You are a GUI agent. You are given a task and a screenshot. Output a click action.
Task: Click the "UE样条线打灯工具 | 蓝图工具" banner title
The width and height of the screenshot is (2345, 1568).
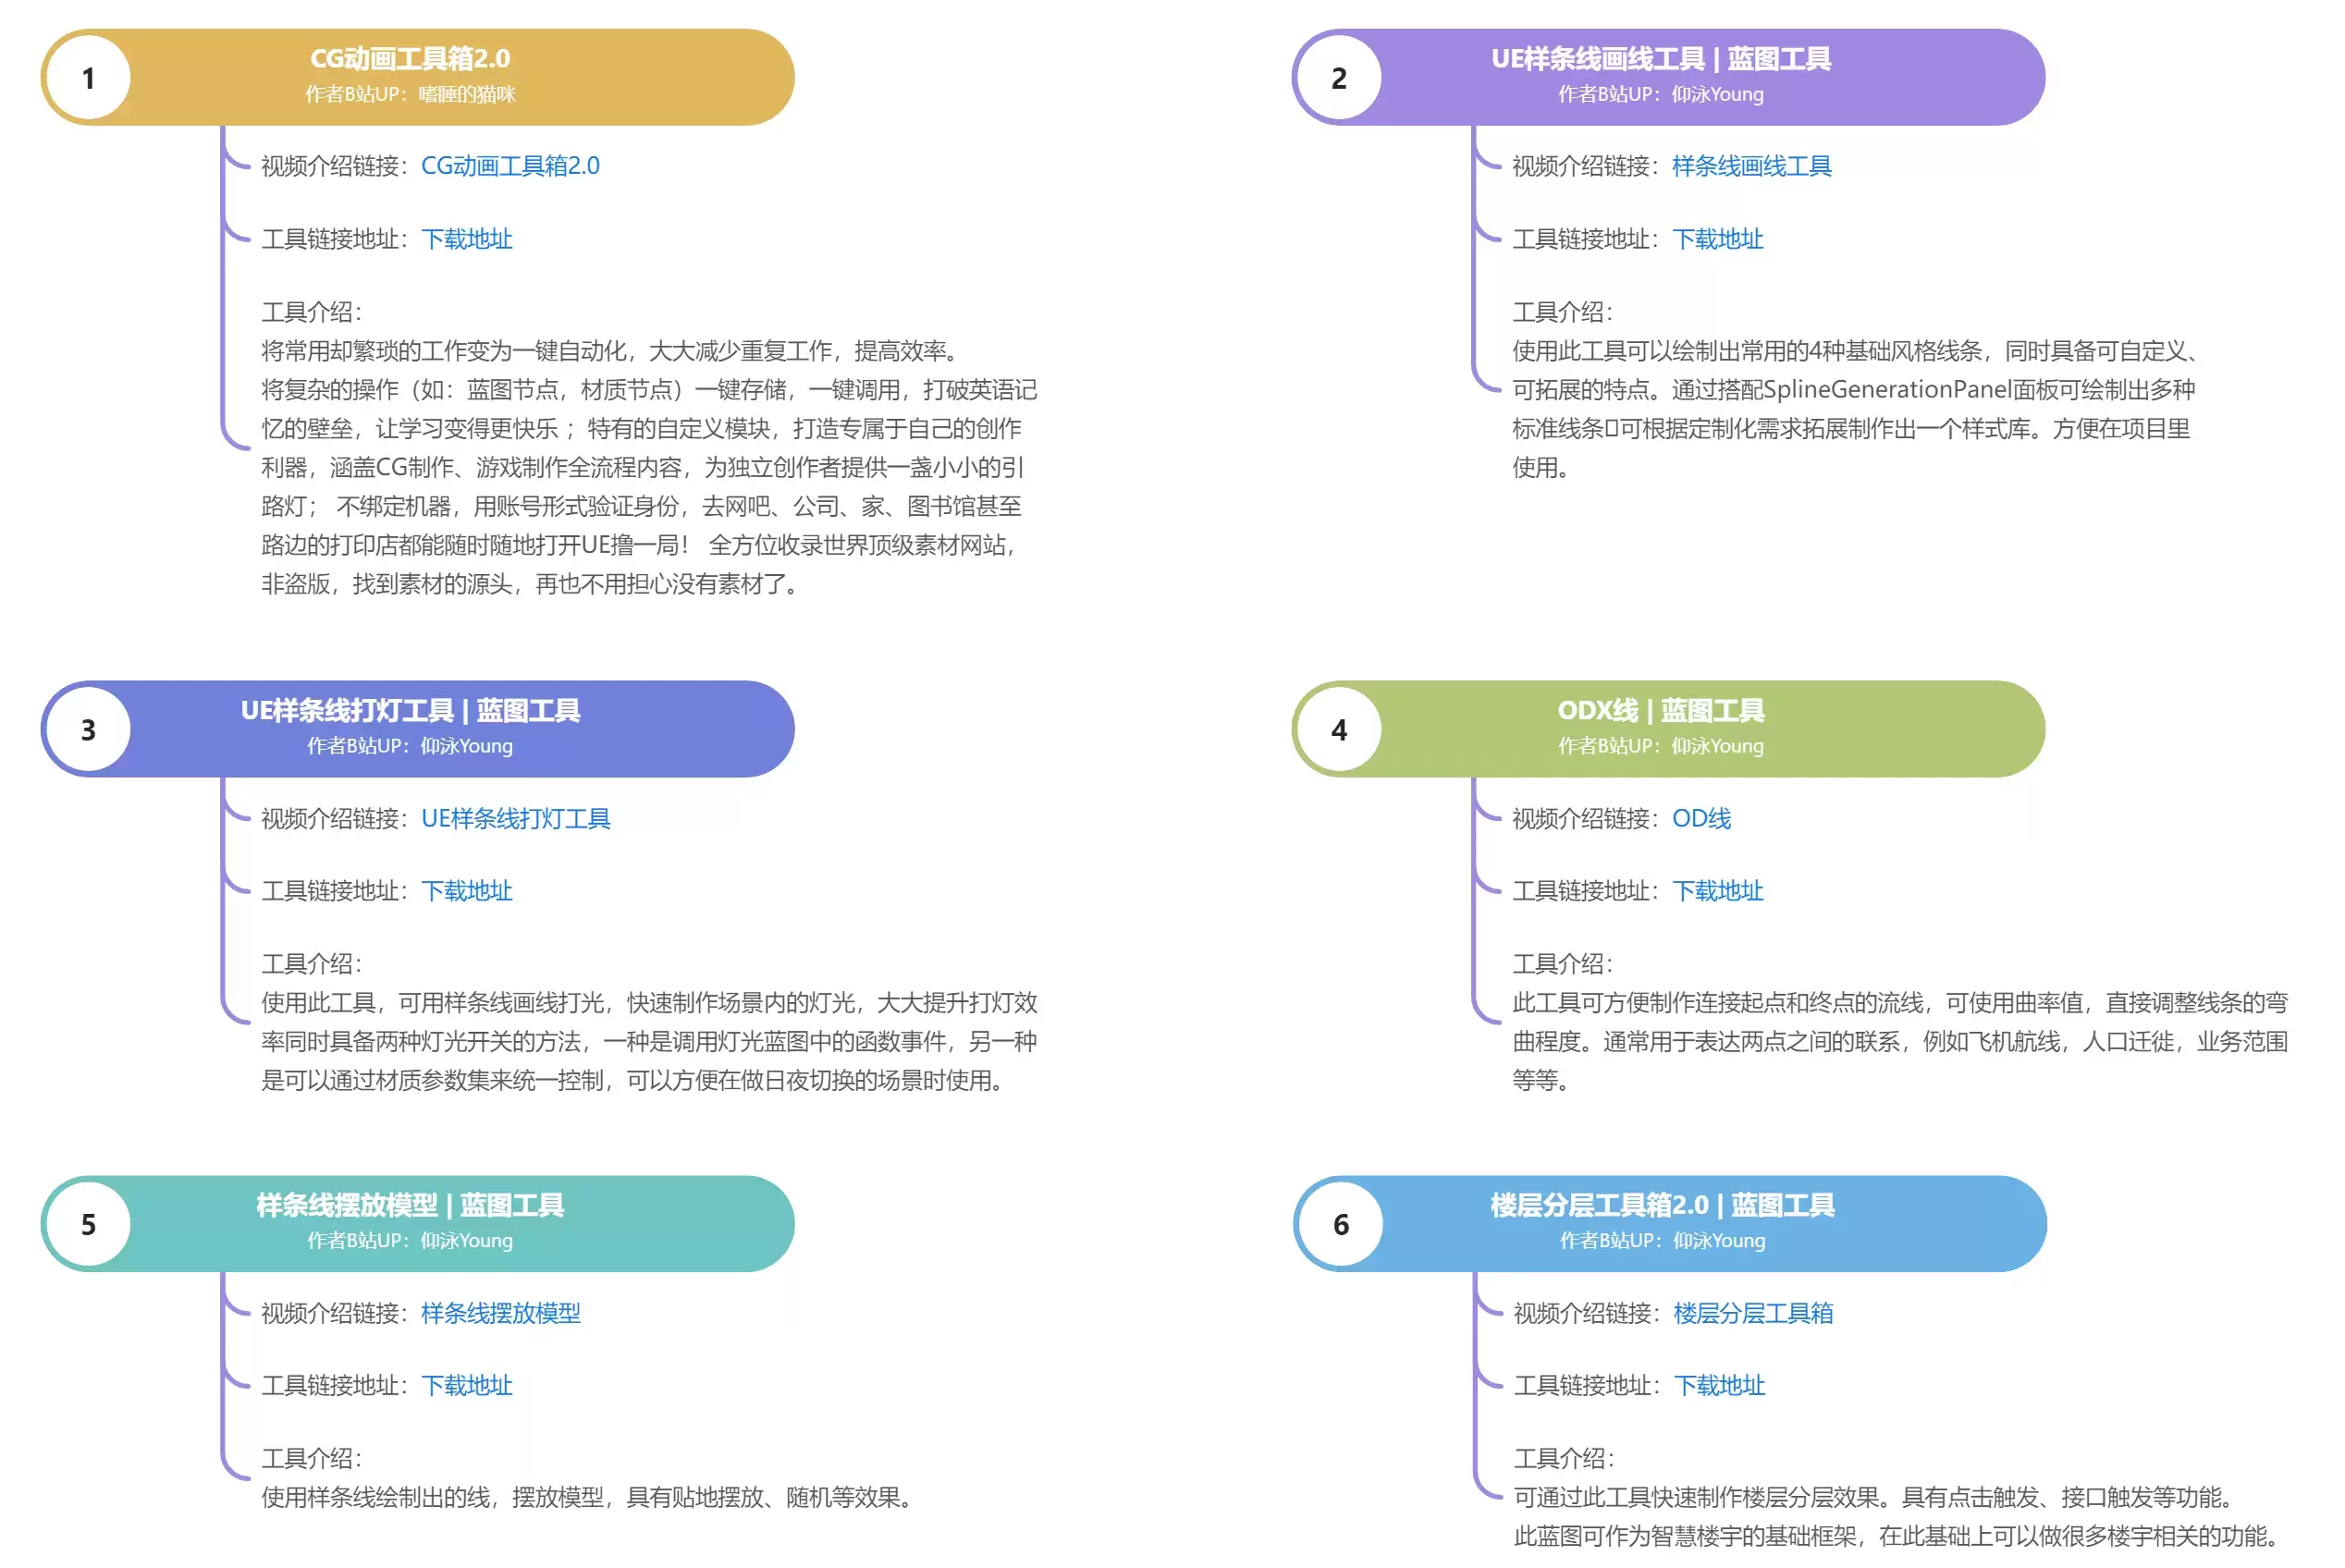pyautogui.click(x=410, y=711)
